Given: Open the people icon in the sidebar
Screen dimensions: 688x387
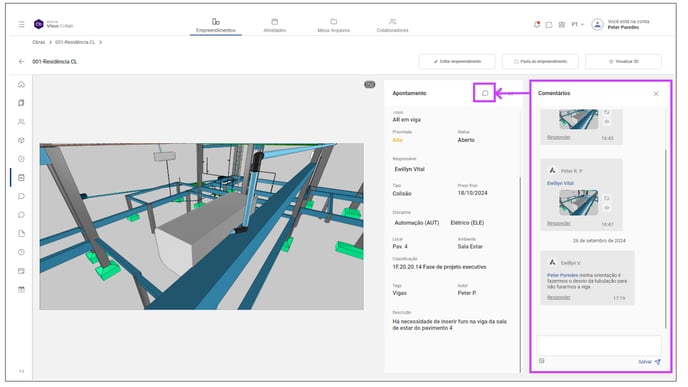Looking at the screenshot, I should (21, 122).
